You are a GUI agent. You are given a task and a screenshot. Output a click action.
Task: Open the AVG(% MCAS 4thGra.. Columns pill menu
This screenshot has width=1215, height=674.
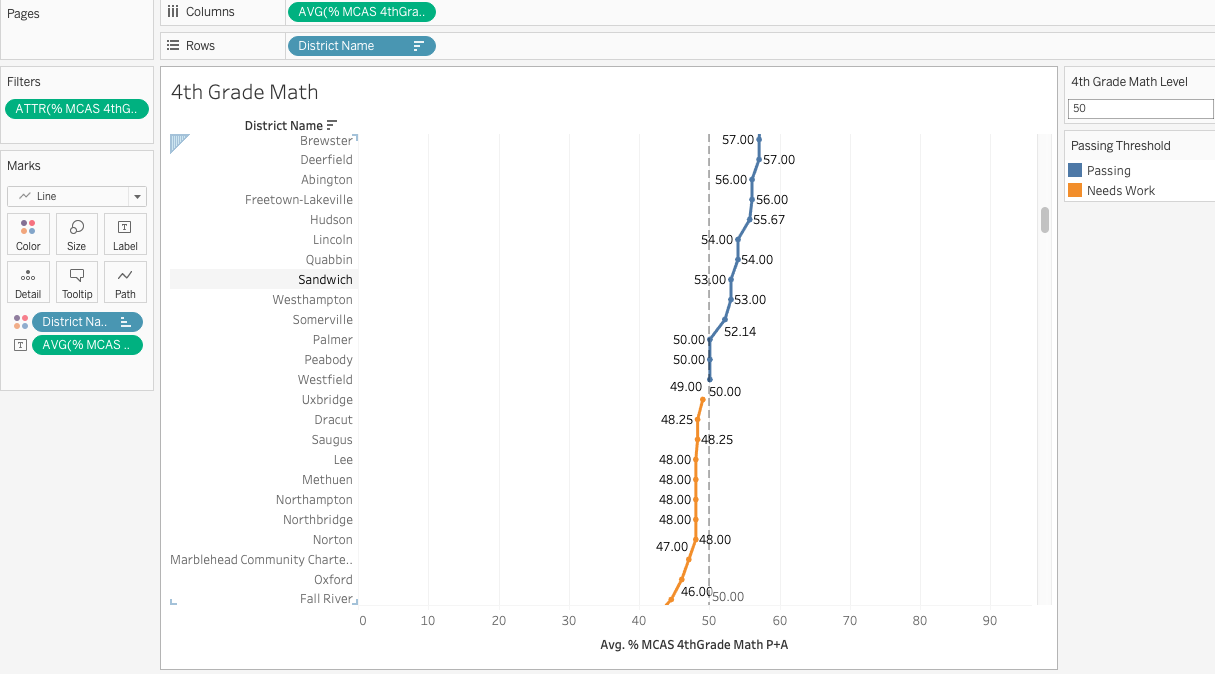361,12
